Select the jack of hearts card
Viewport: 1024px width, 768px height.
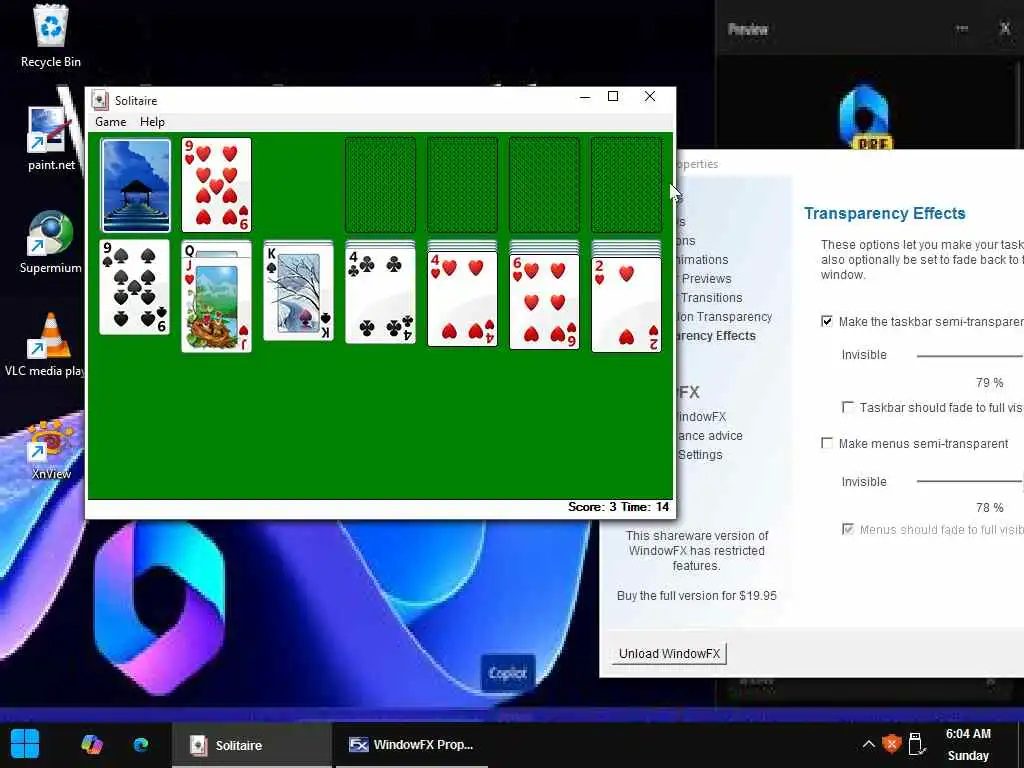(x=216, y=304)
